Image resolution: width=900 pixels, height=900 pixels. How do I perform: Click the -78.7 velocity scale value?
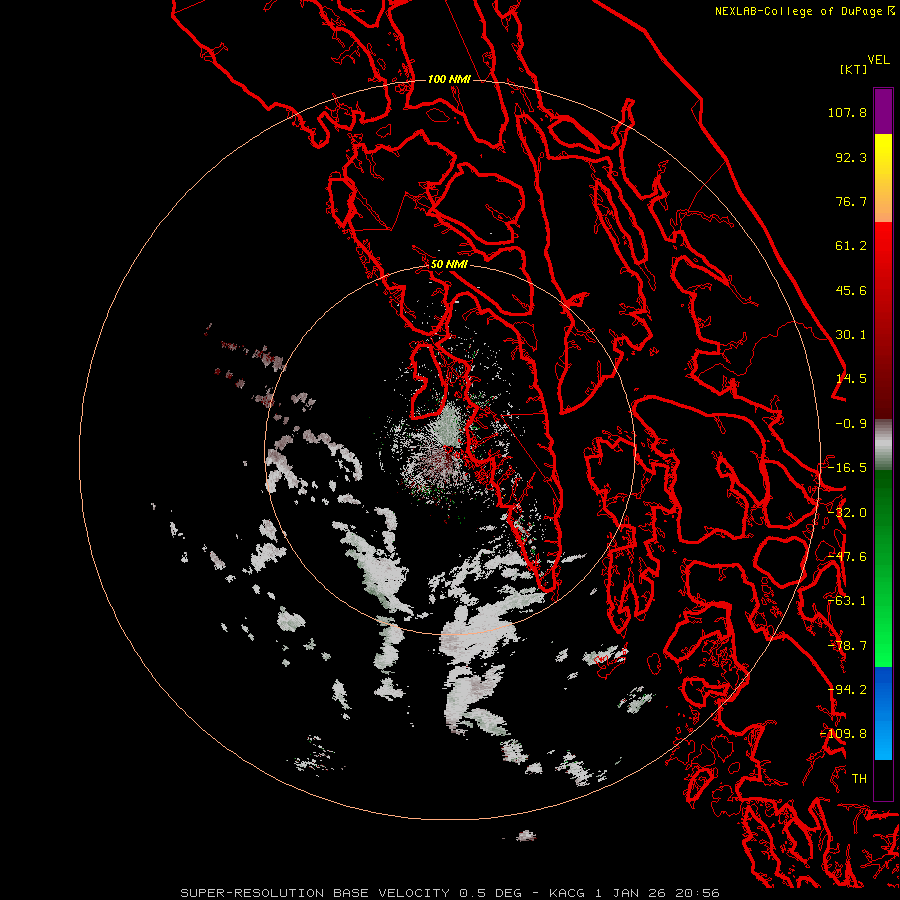(847, 646)
